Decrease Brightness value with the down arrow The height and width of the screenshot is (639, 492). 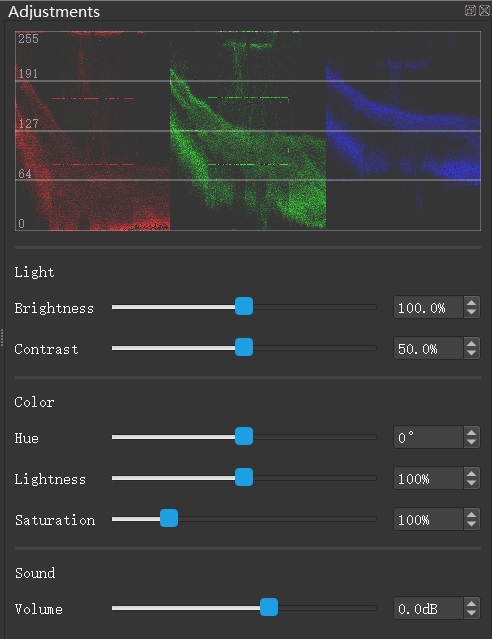tap(472, 312)
